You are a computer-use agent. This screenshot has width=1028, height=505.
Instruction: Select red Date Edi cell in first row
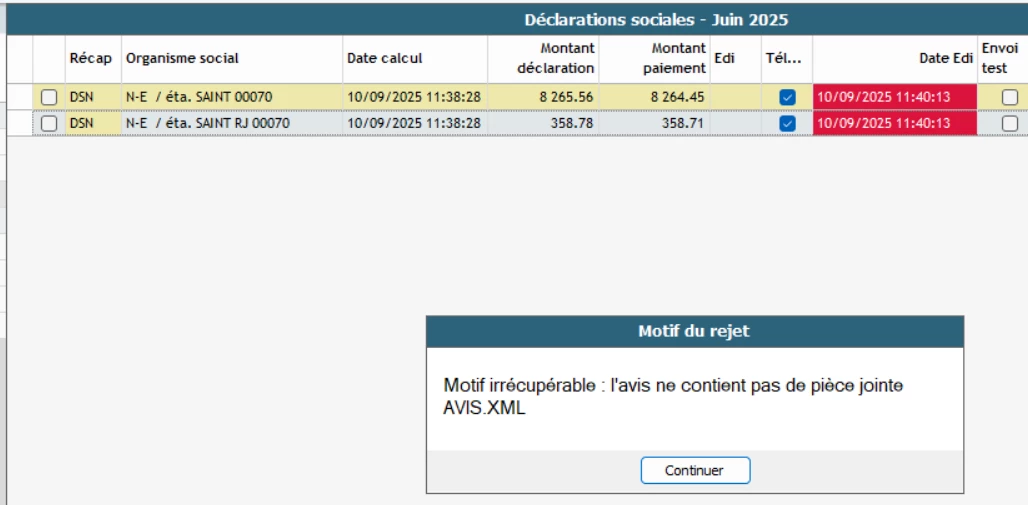click(x=894, y=97)
